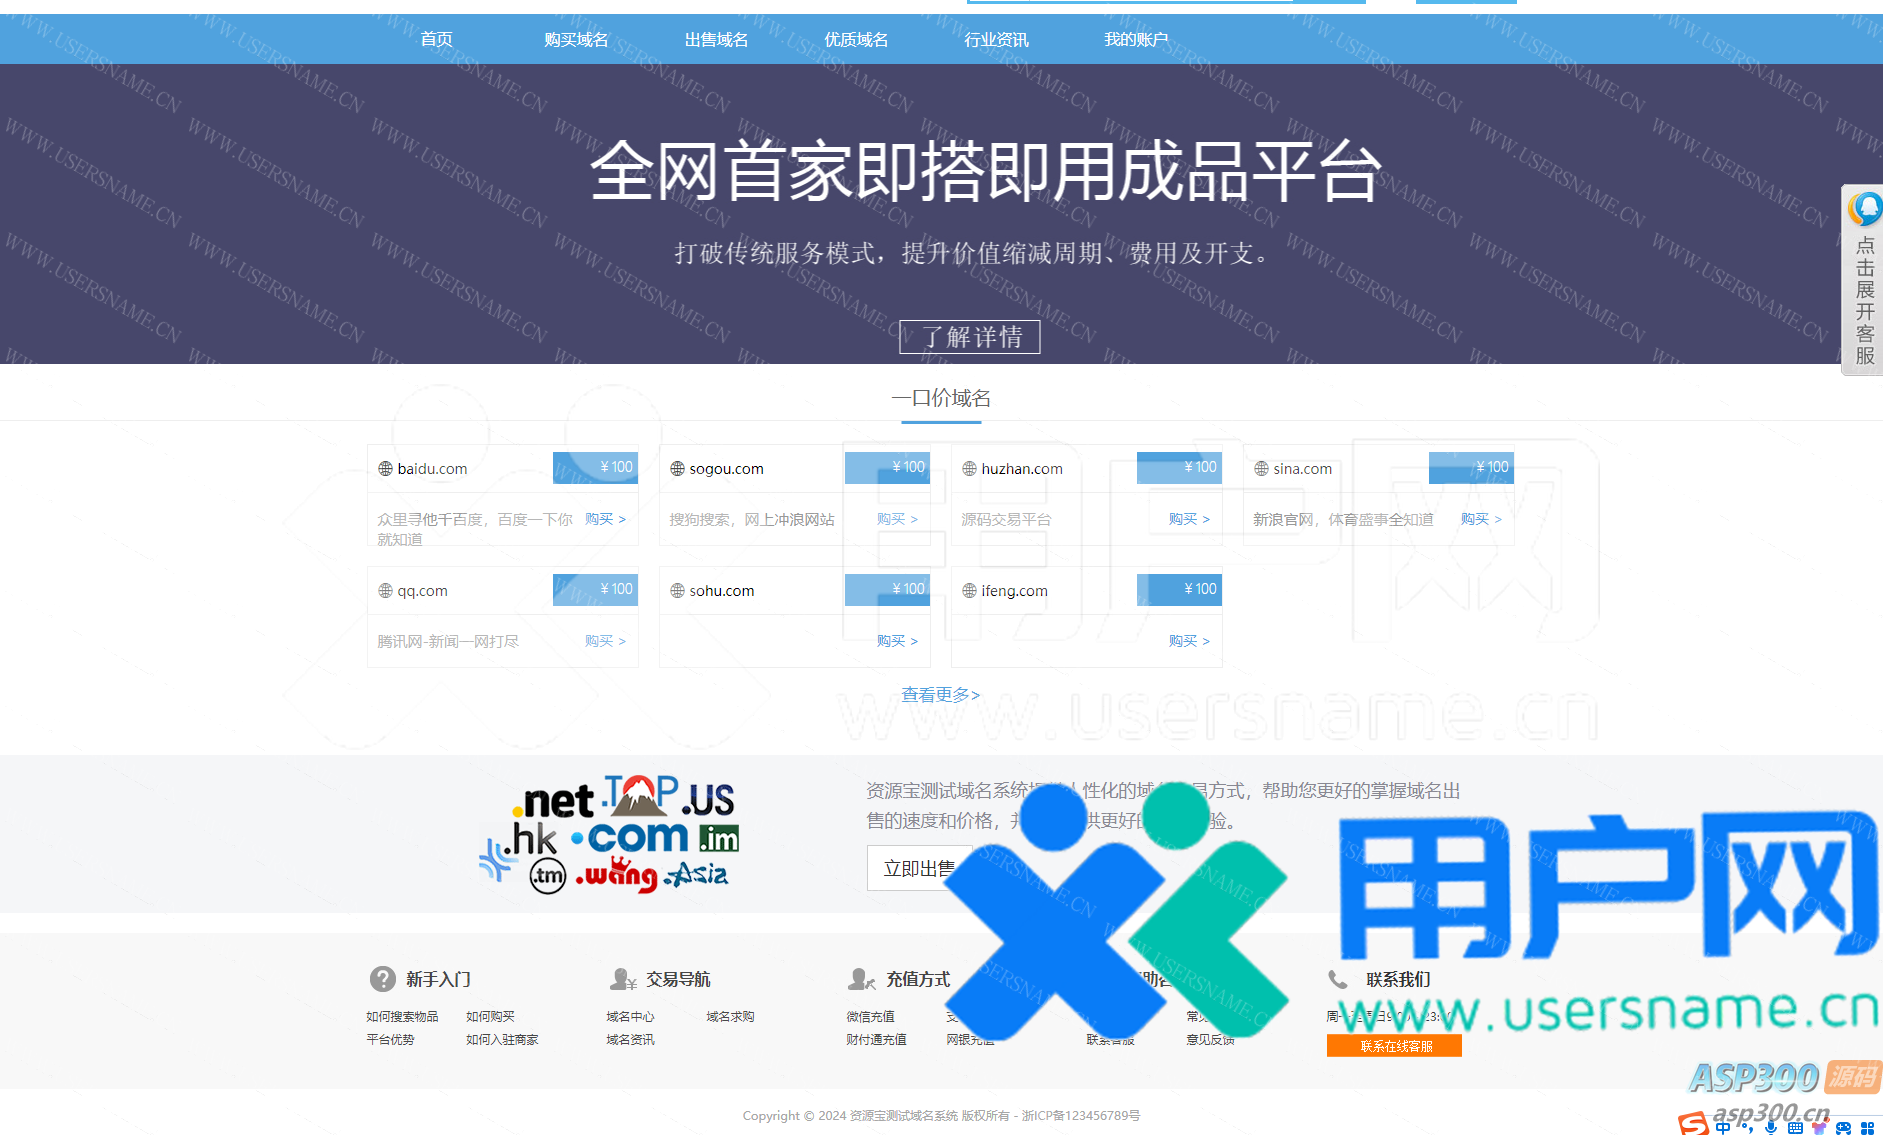Go to the 优质域名 navigation item
The height and width of the screenshot is (1135, 1883).
pos(856,40)
